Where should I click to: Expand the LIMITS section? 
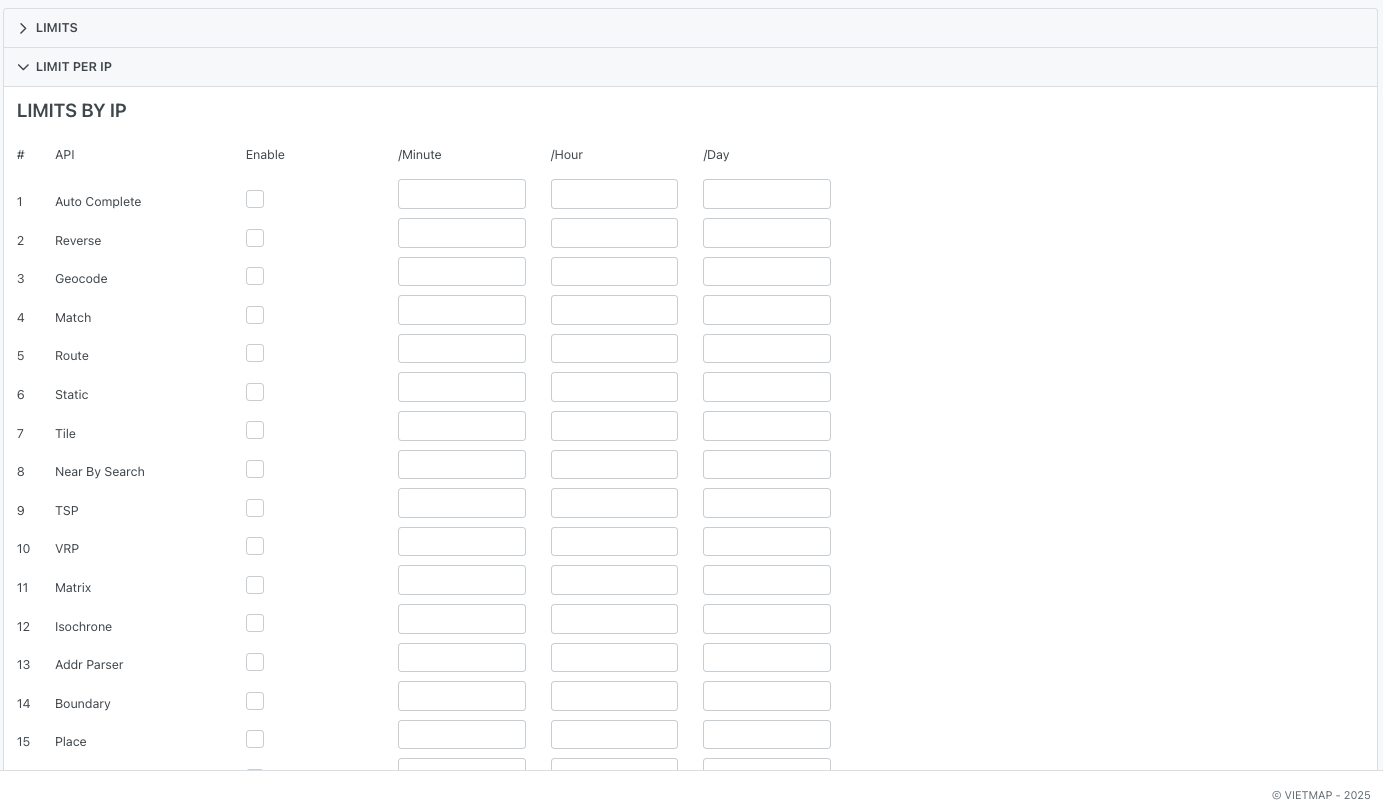[x=56, y=28]
